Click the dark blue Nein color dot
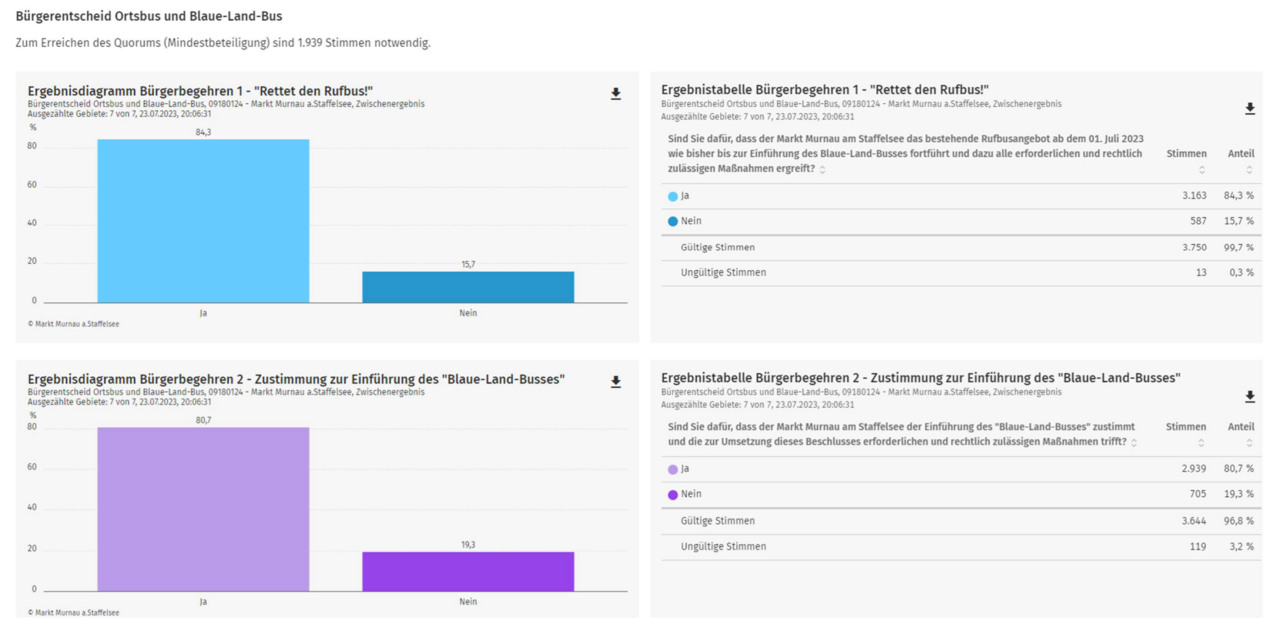 (673, 221)
